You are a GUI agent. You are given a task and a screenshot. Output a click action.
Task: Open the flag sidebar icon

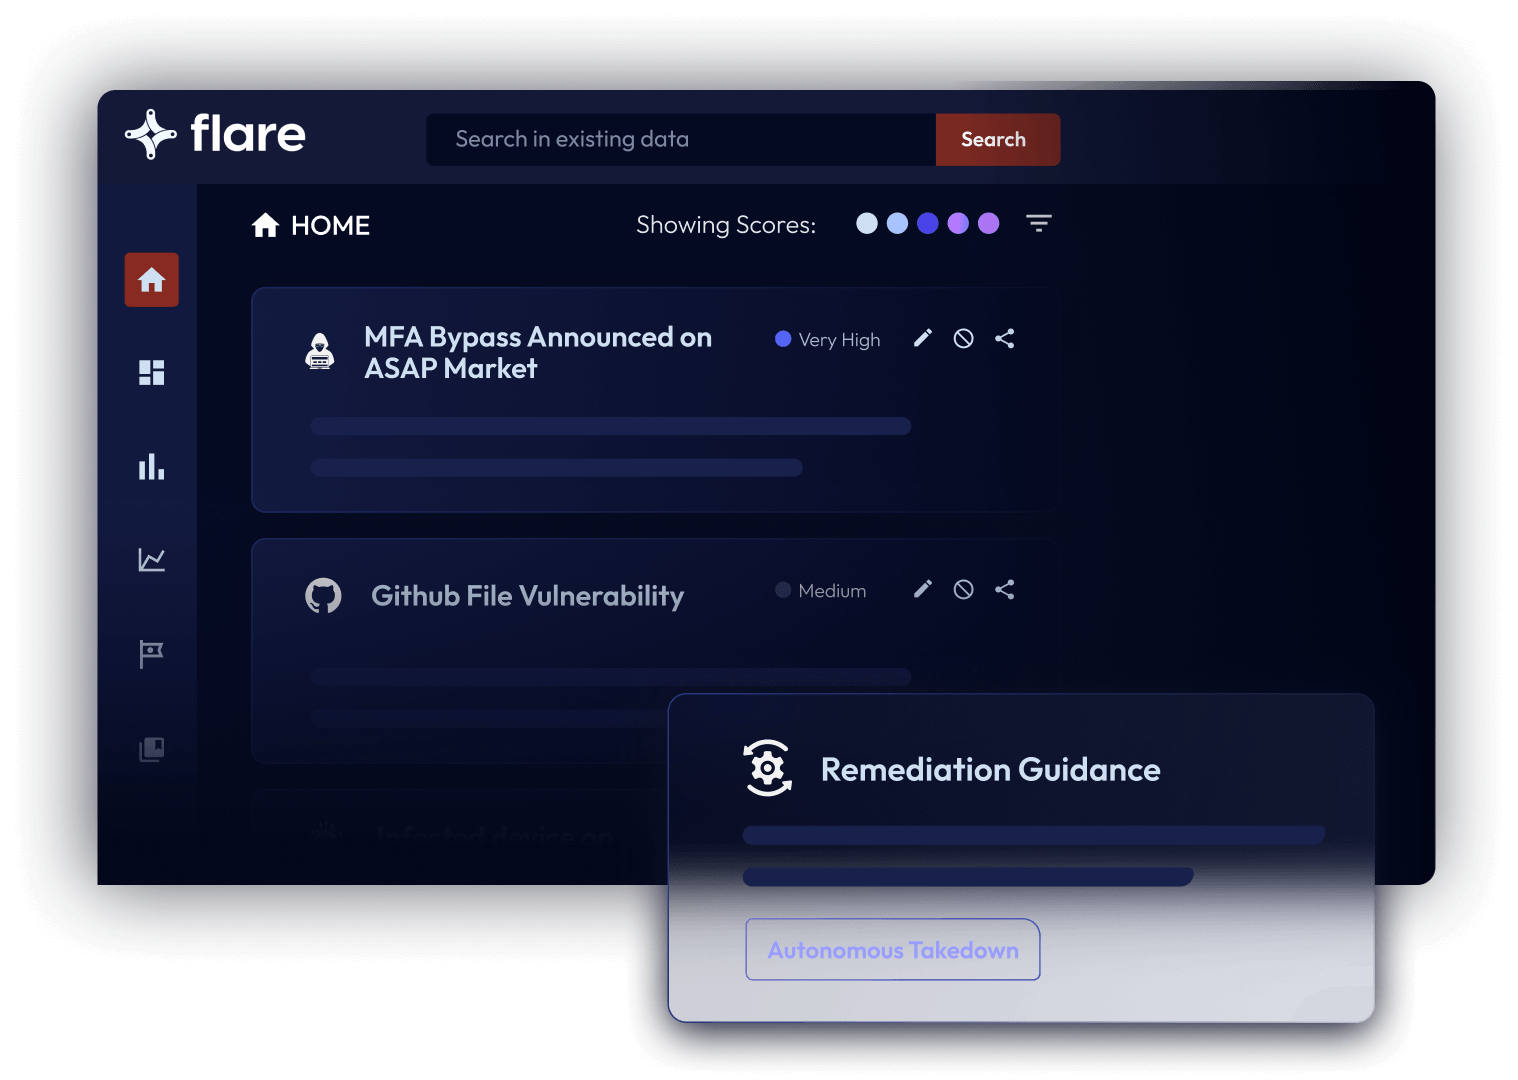(152, 654)
